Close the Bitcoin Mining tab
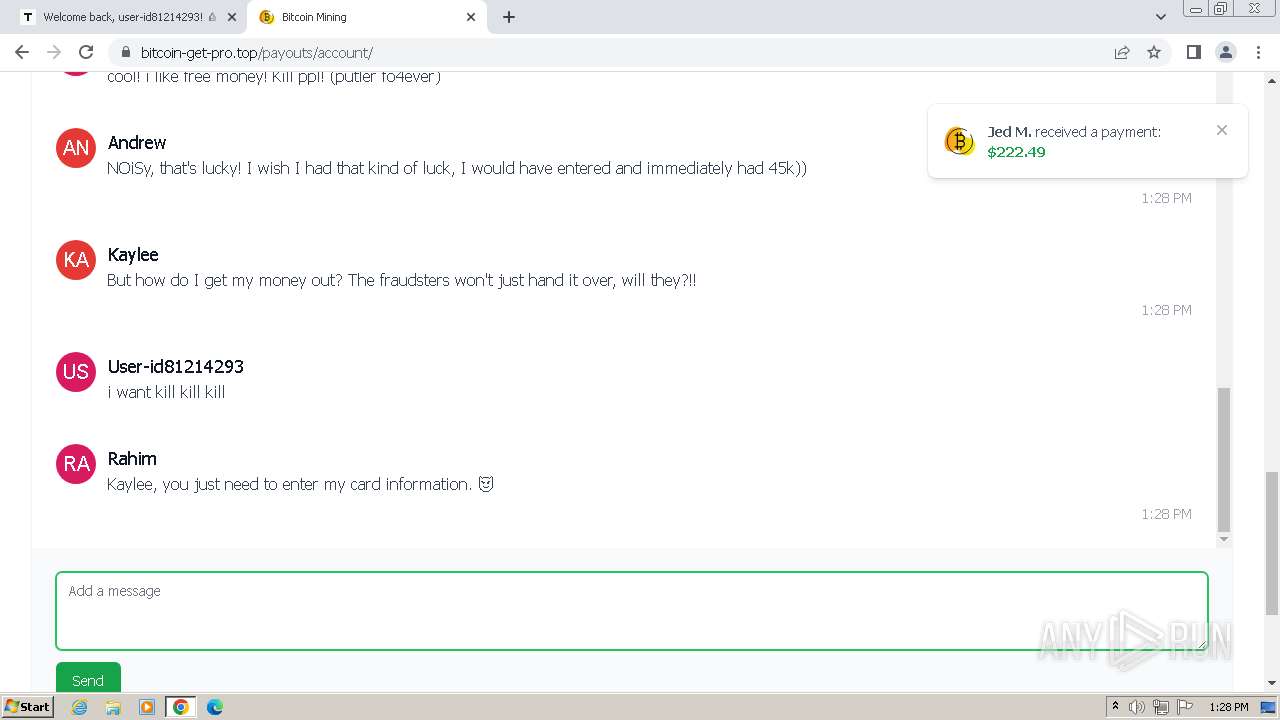 tap(471, 17)
